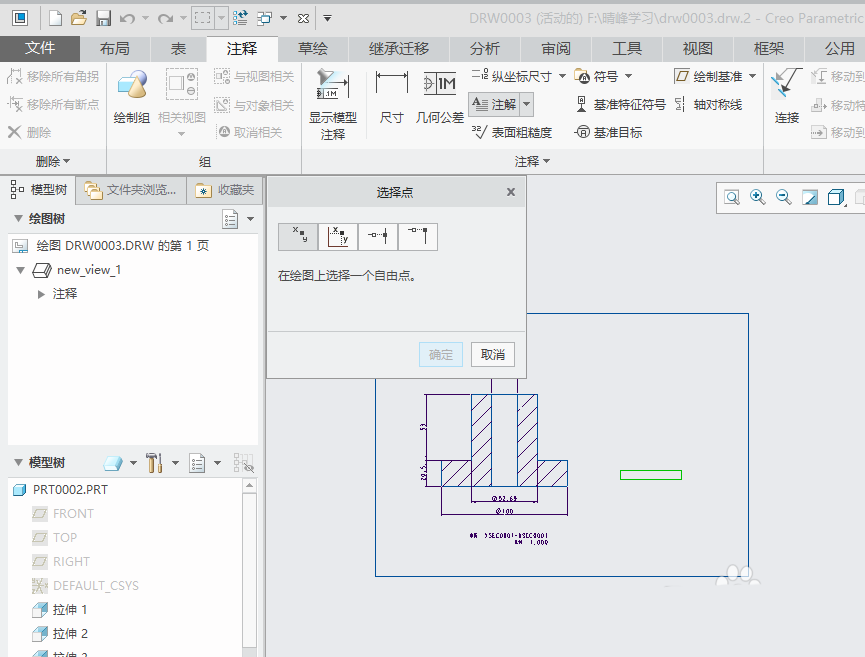Image resolution: width=865 pixels, height=657 pixels.
Task: Select absolute x-y coordinate point type
Action: click(x=297, y=236)
